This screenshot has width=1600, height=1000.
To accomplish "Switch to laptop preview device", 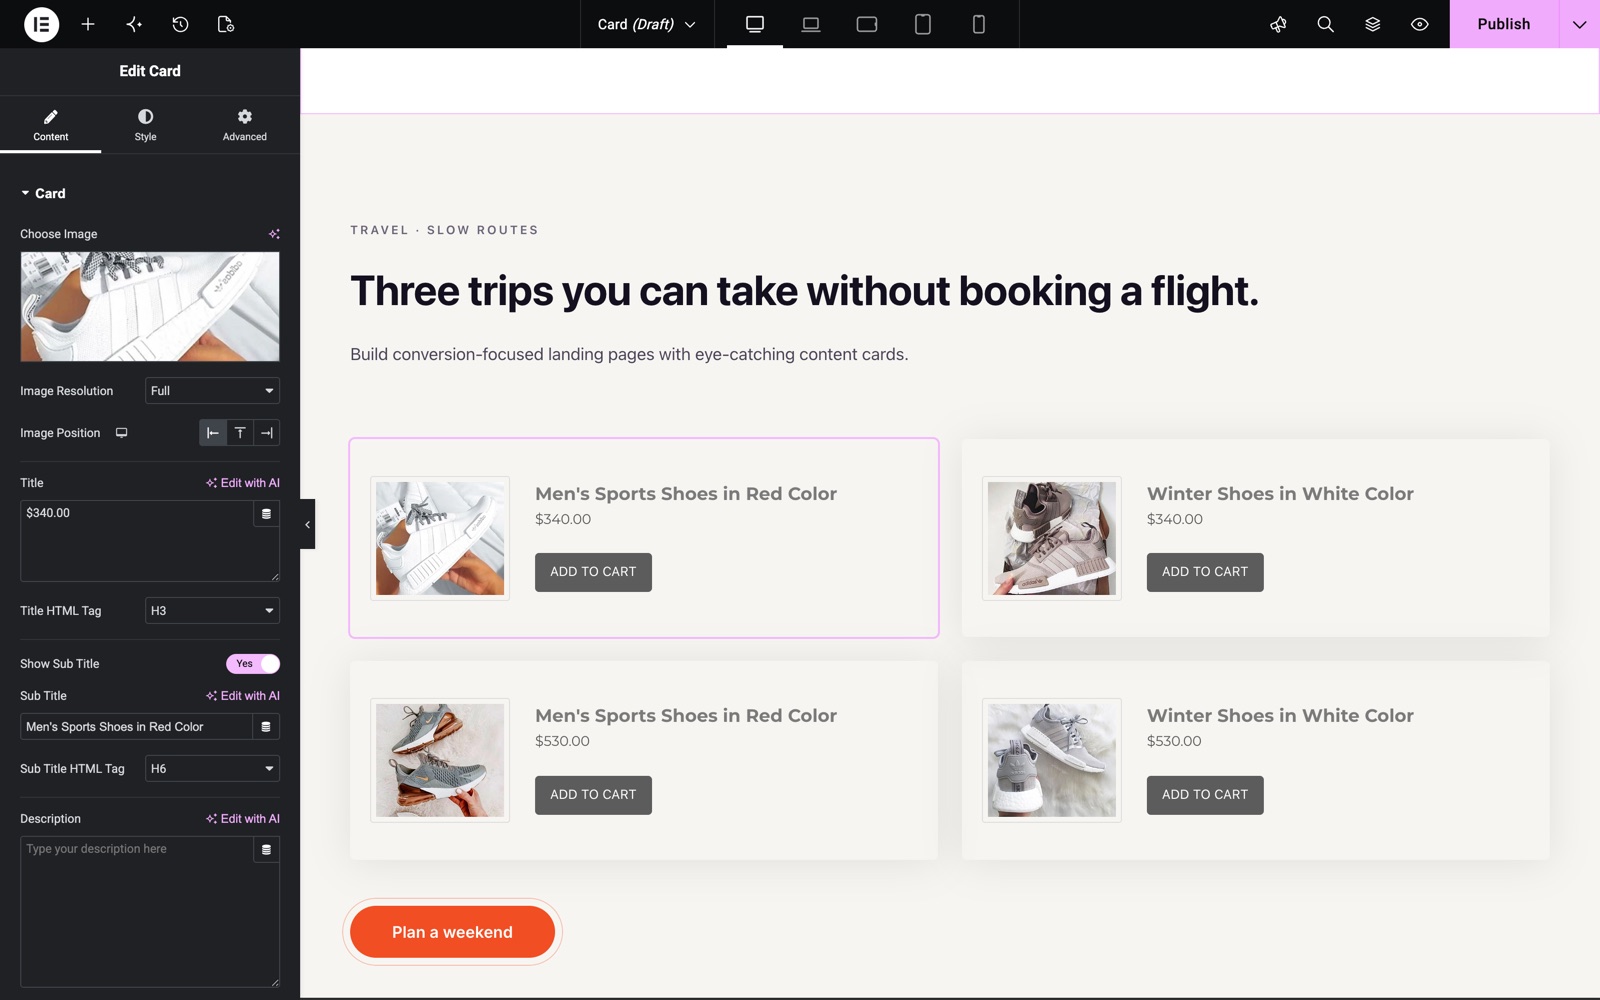I will pos(811,24).
